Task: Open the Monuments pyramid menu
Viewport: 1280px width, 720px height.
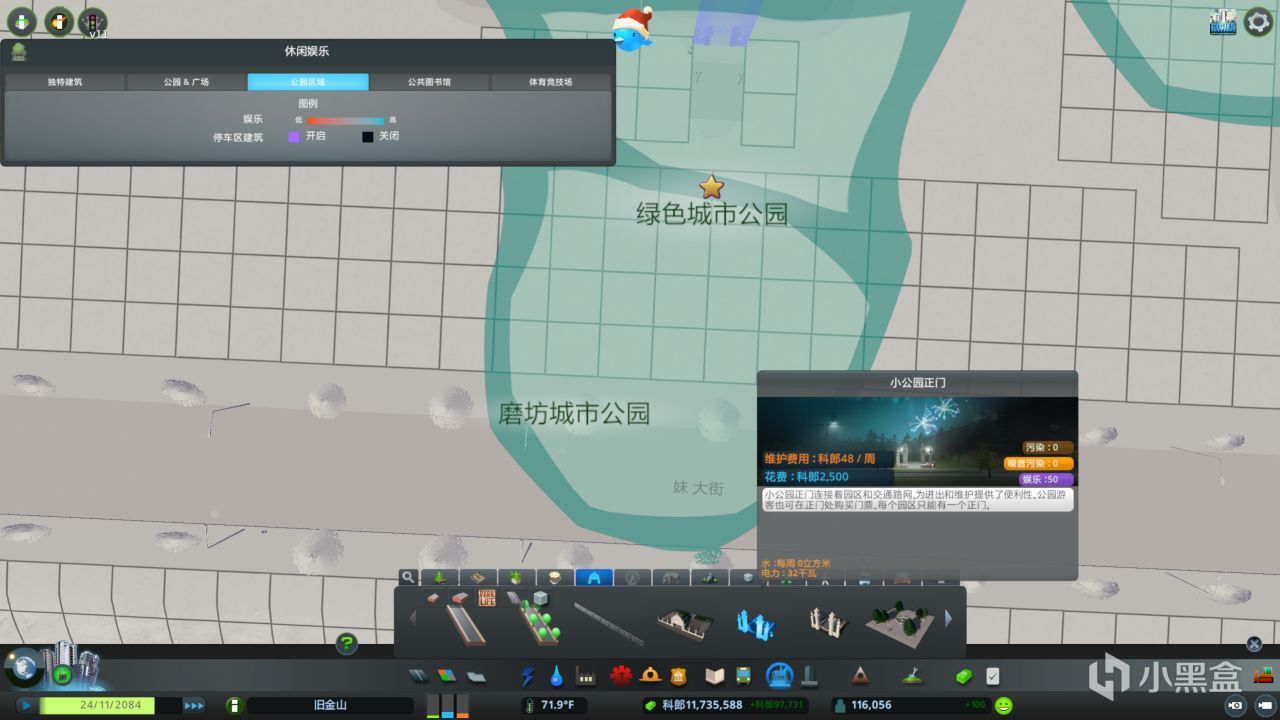Action: click(x=860, y=677)
